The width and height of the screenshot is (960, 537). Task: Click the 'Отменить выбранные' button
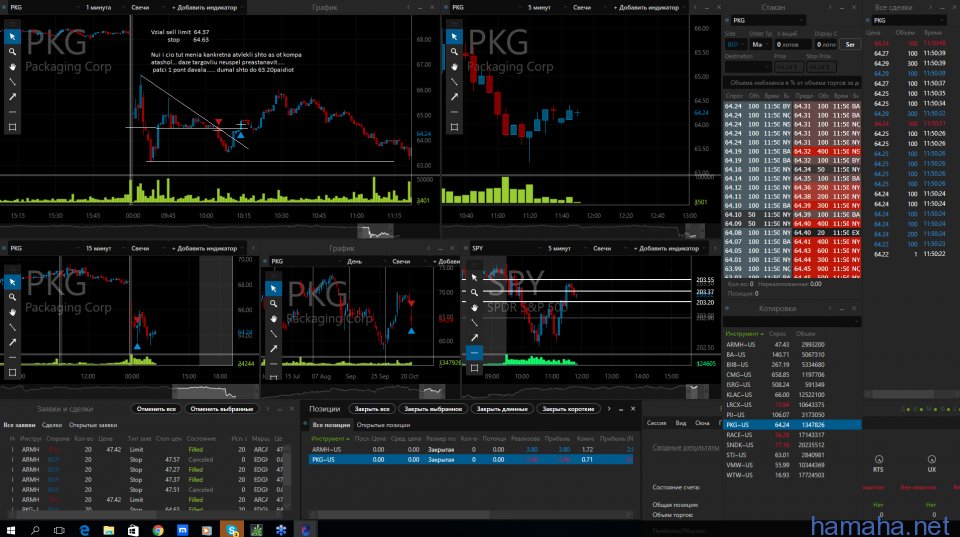pyautogui.click(x=222, y=409)
